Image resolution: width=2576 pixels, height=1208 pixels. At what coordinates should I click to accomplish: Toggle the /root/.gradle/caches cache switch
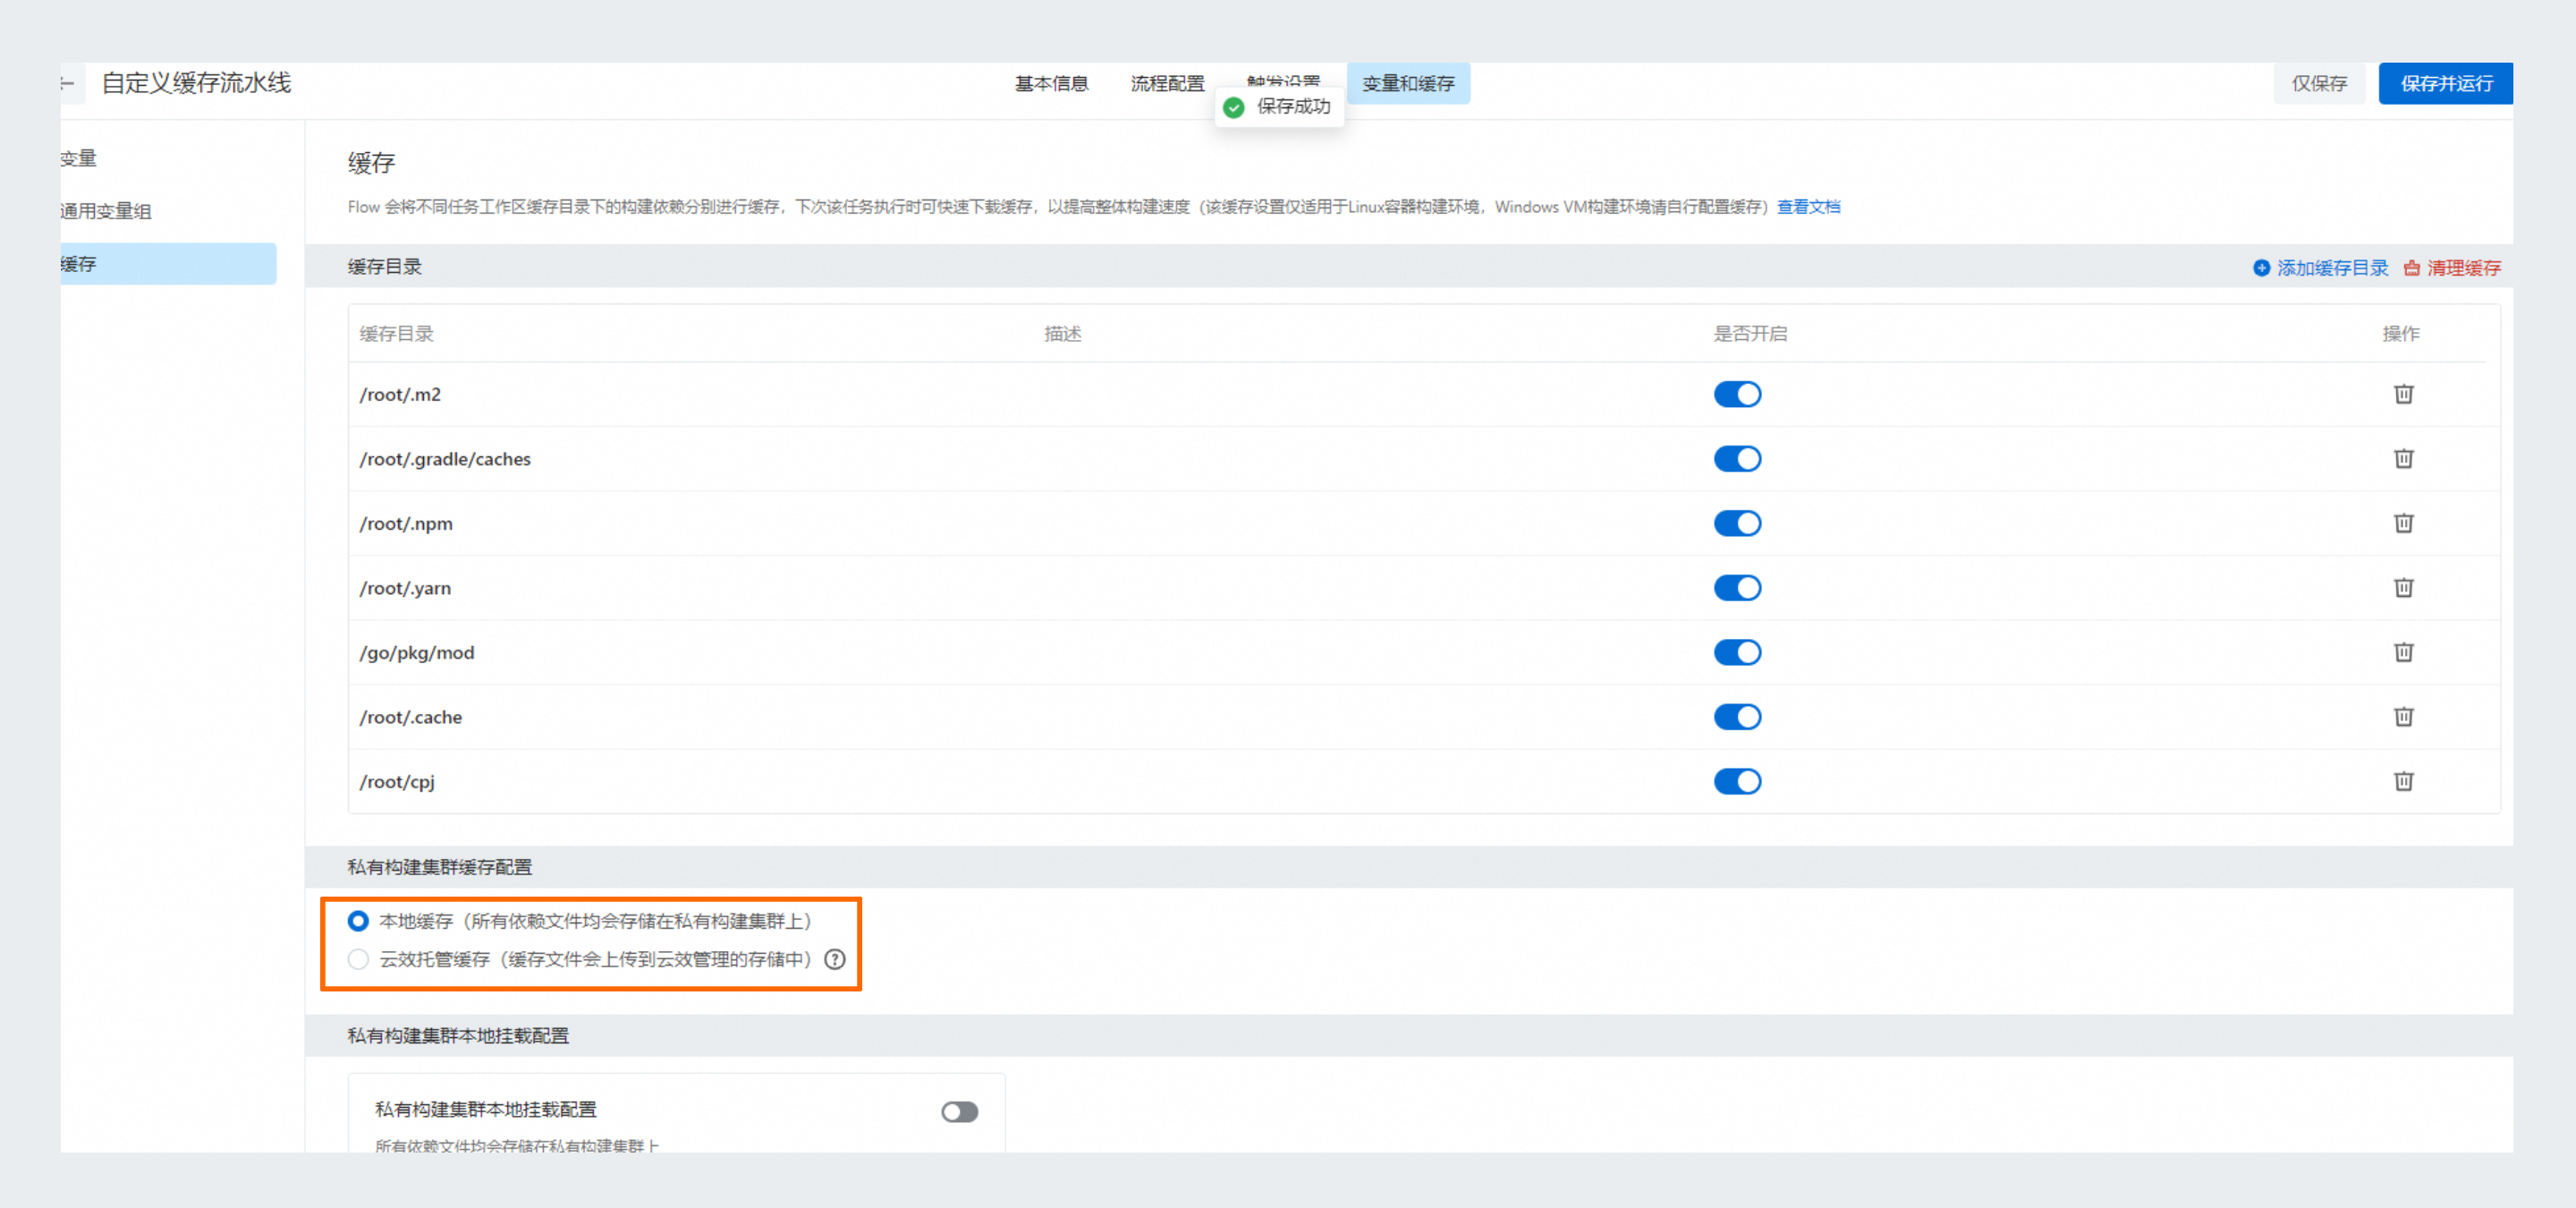click(x=1737, y=459)
